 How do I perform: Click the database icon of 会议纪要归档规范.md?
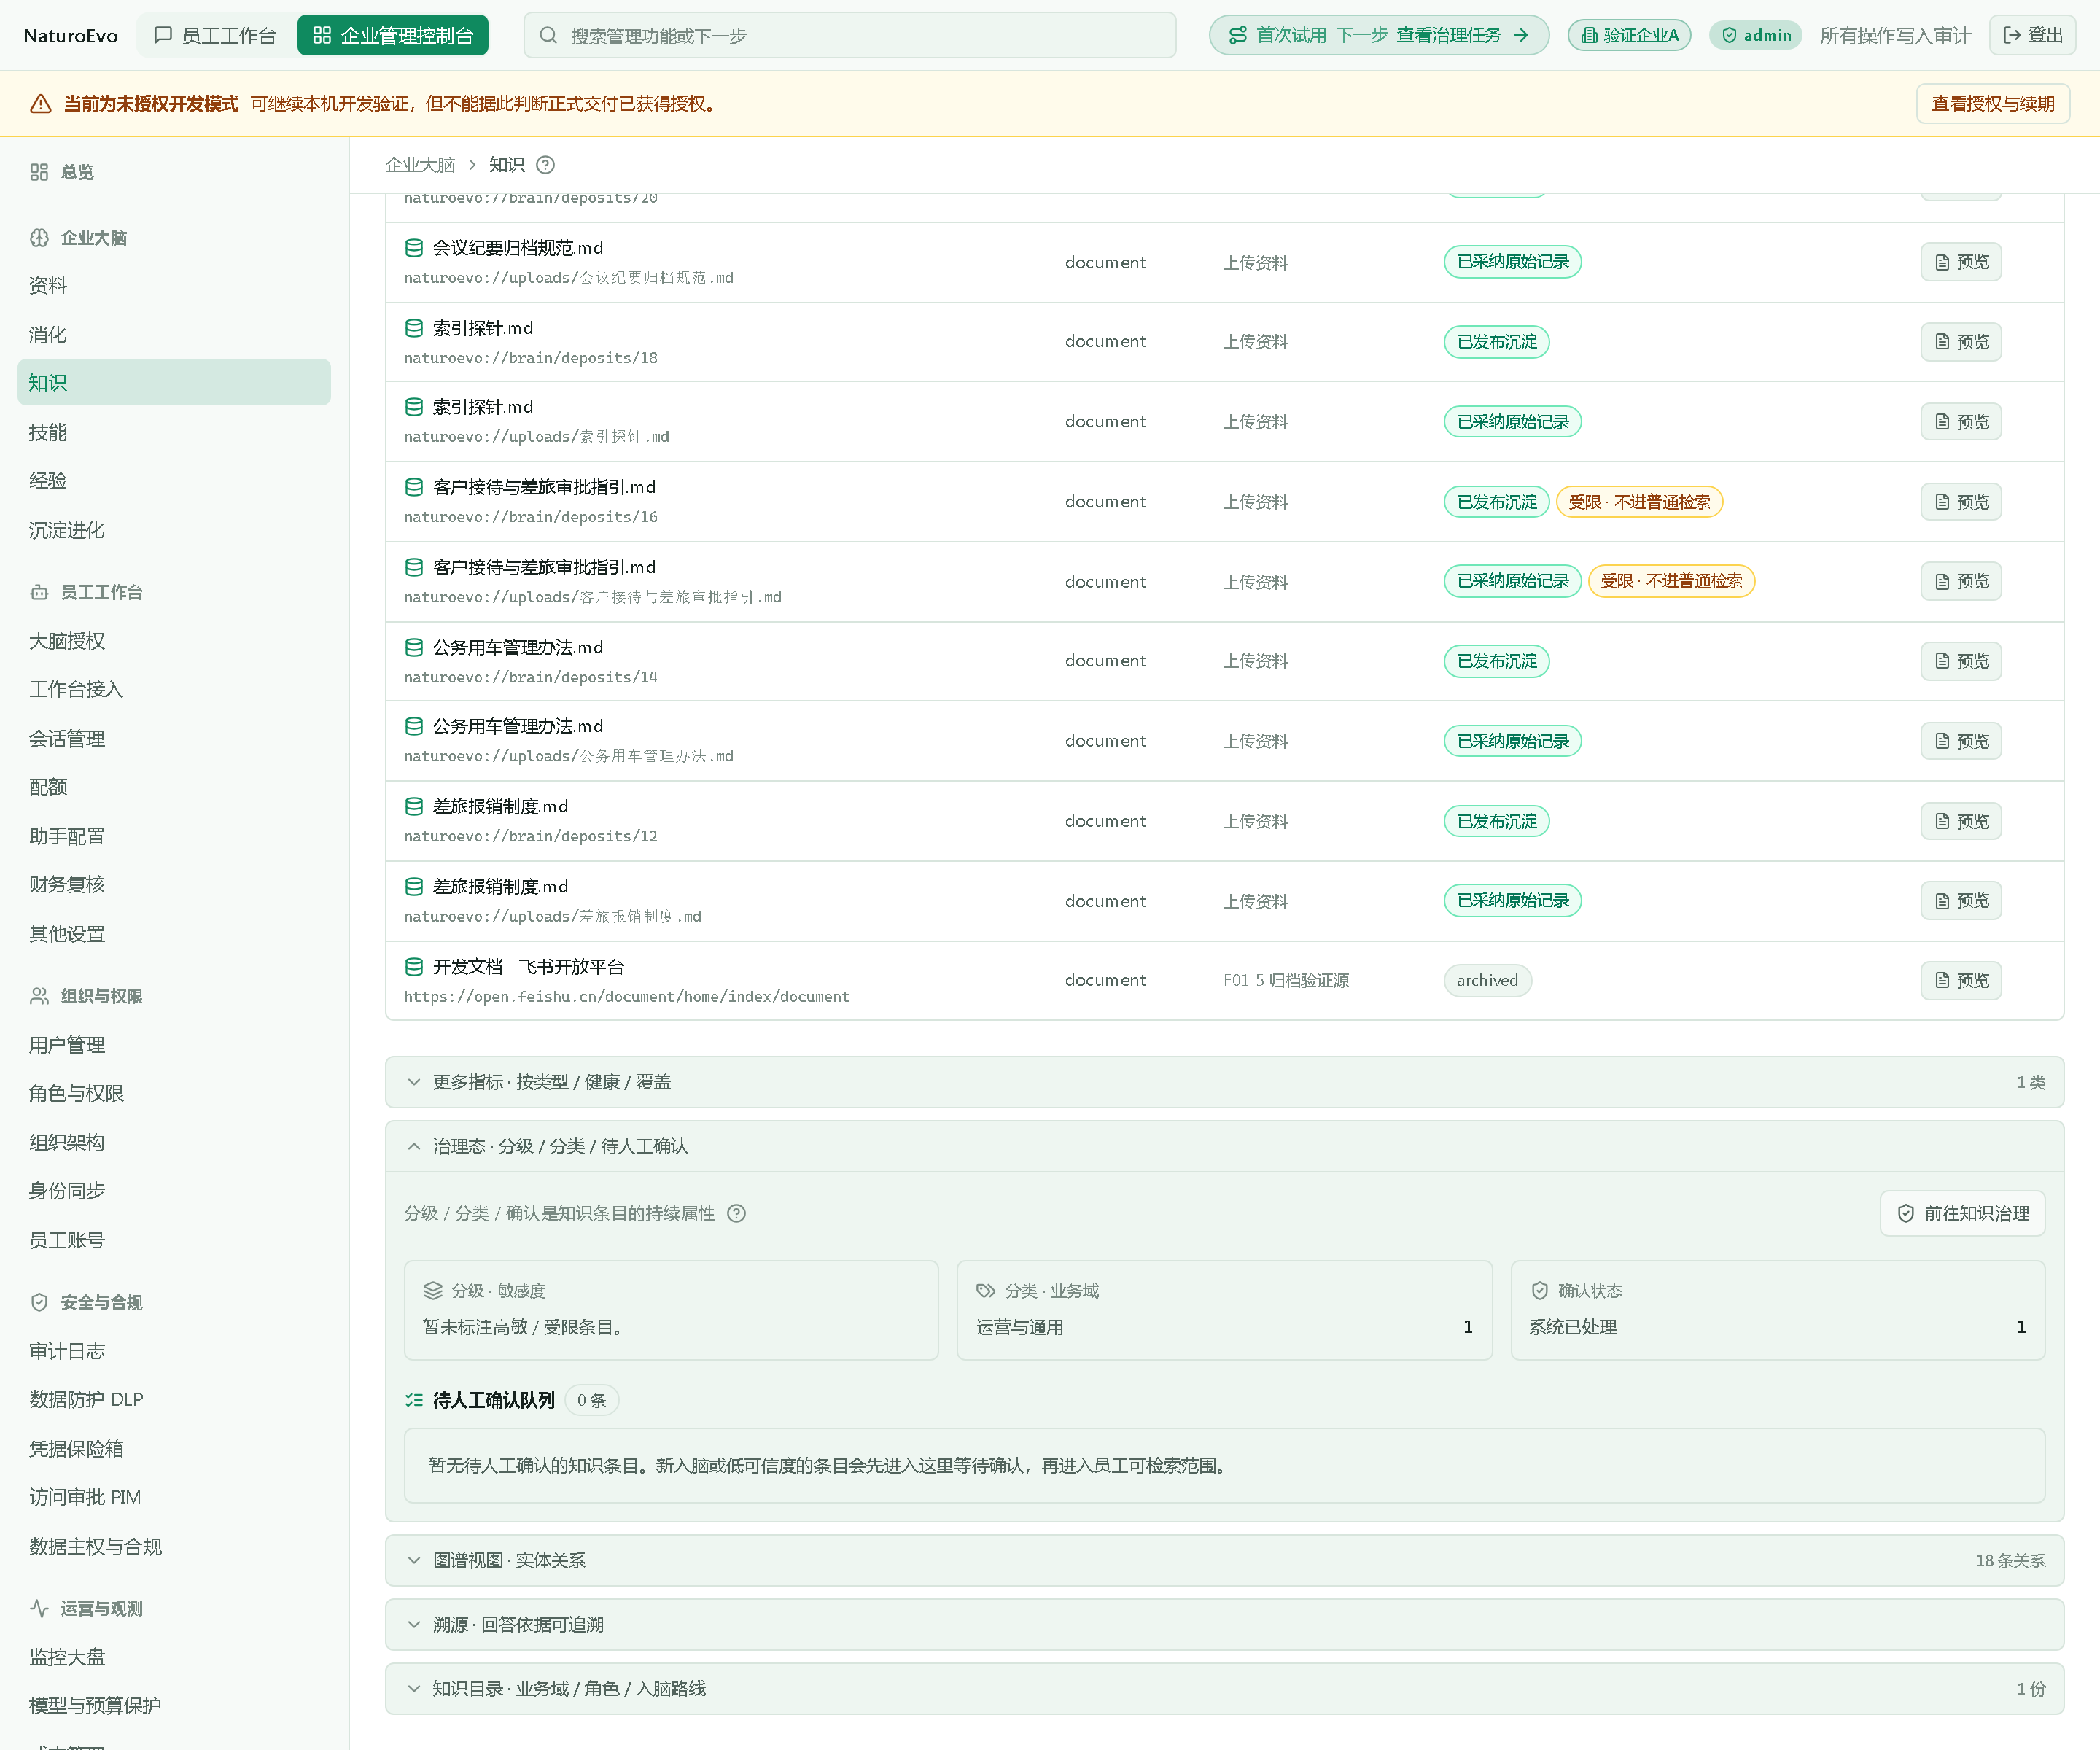tap(414, 248)
